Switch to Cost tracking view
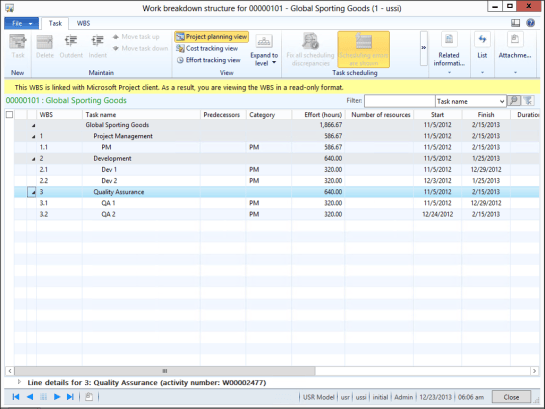 pos(207,48)
